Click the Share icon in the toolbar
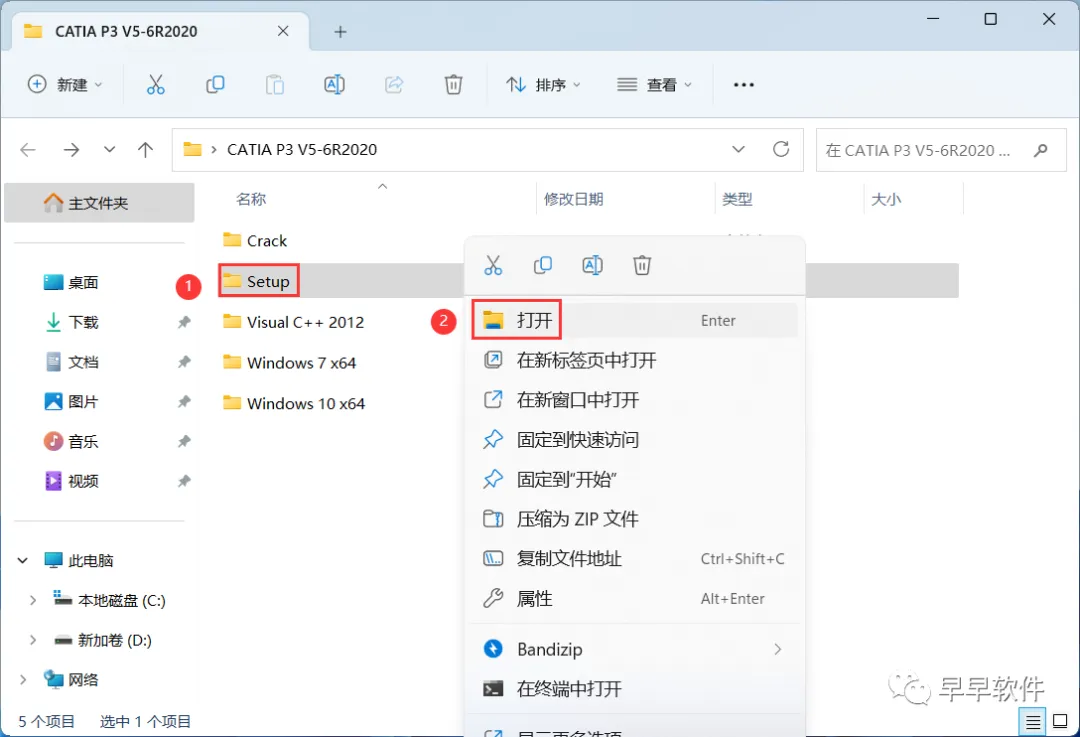1080x737 pixels. (x=394, y=85)
